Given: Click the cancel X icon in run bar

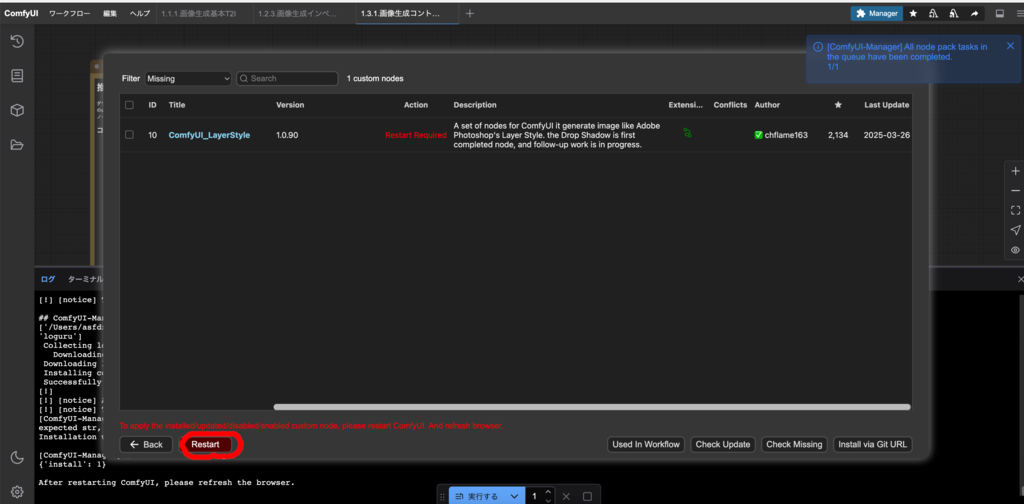Looking at the screenshot, I should point(566,496).
